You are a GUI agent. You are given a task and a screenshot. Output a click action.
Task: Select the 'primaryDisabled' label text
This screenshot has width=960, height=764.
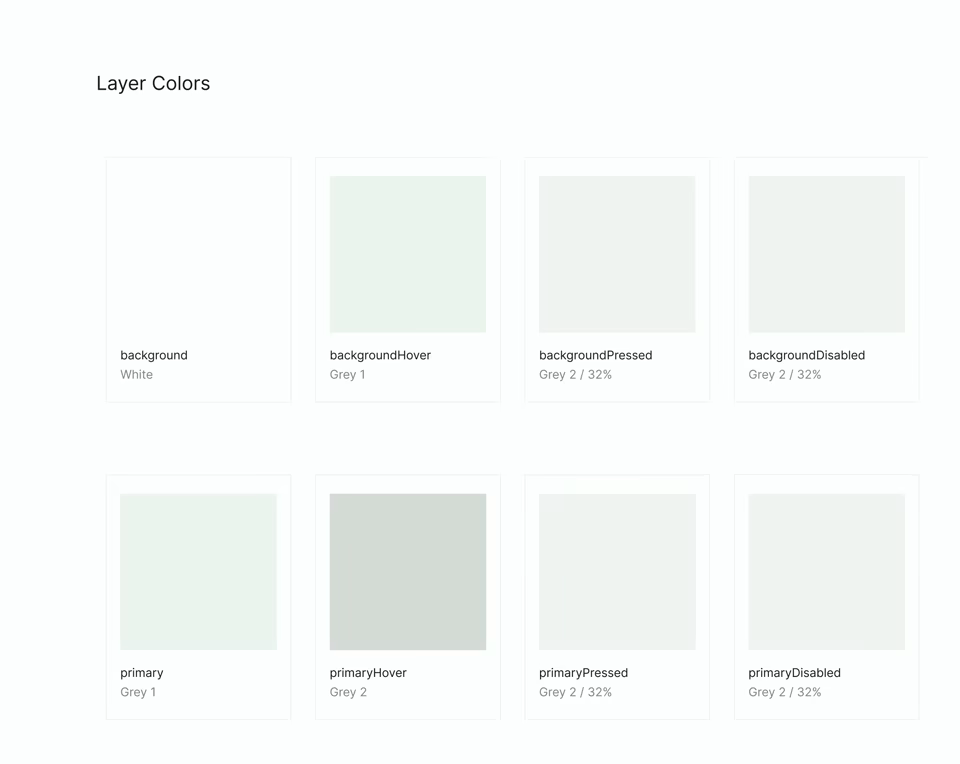794,673
